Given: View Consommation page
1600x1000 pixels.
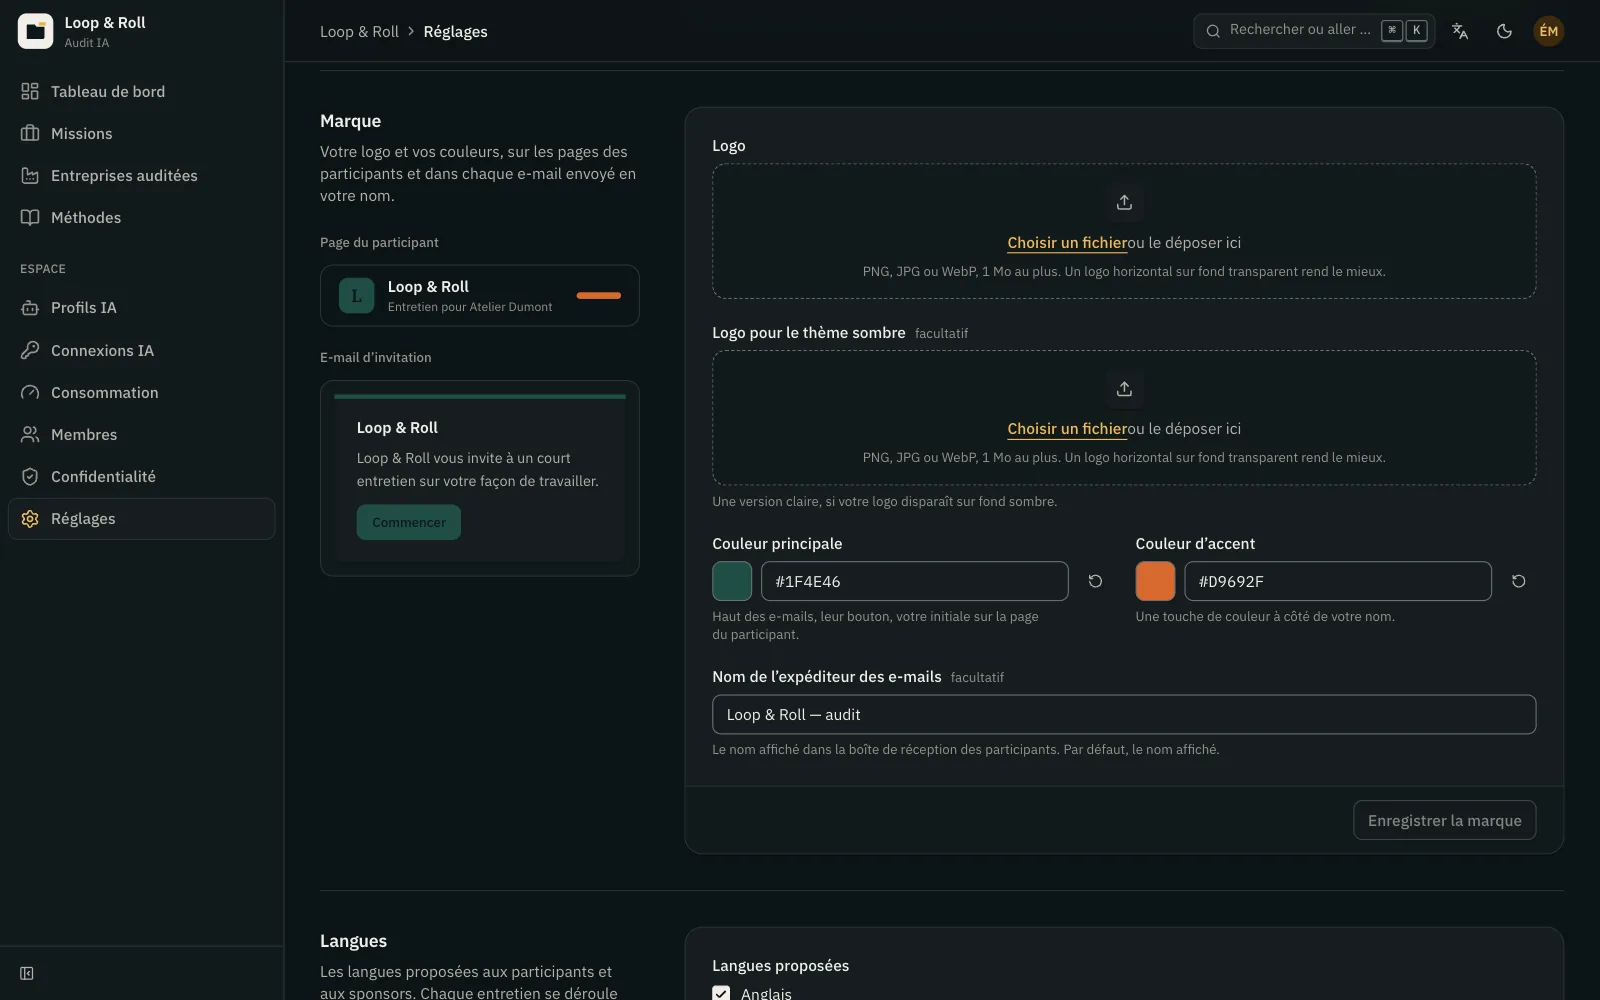Looking at the screenshot, I should [x=141, y=392].
